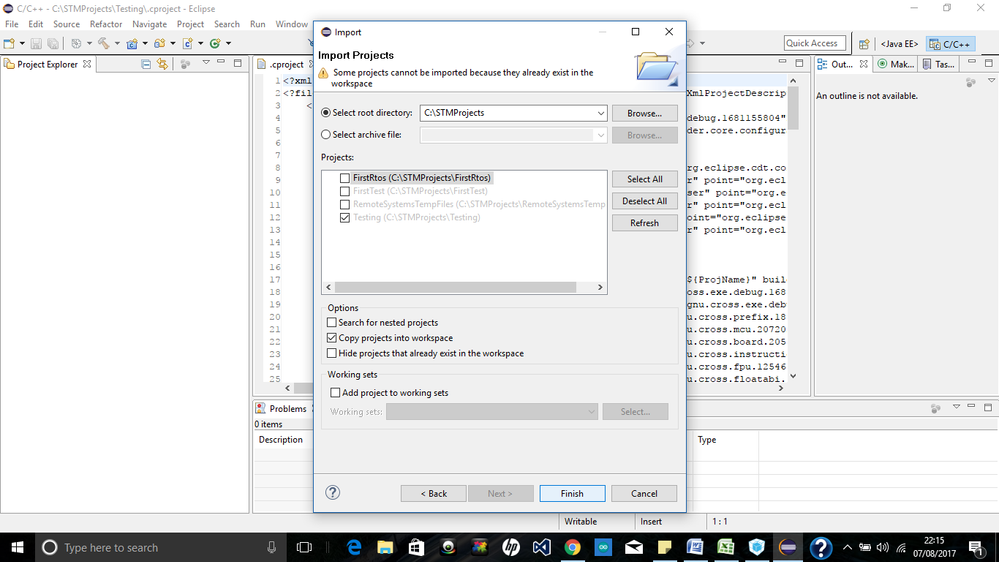Open the dropdown beside New C/C++ Project icon
Viewport: 999px width, 562px height.
coord(145,43)
